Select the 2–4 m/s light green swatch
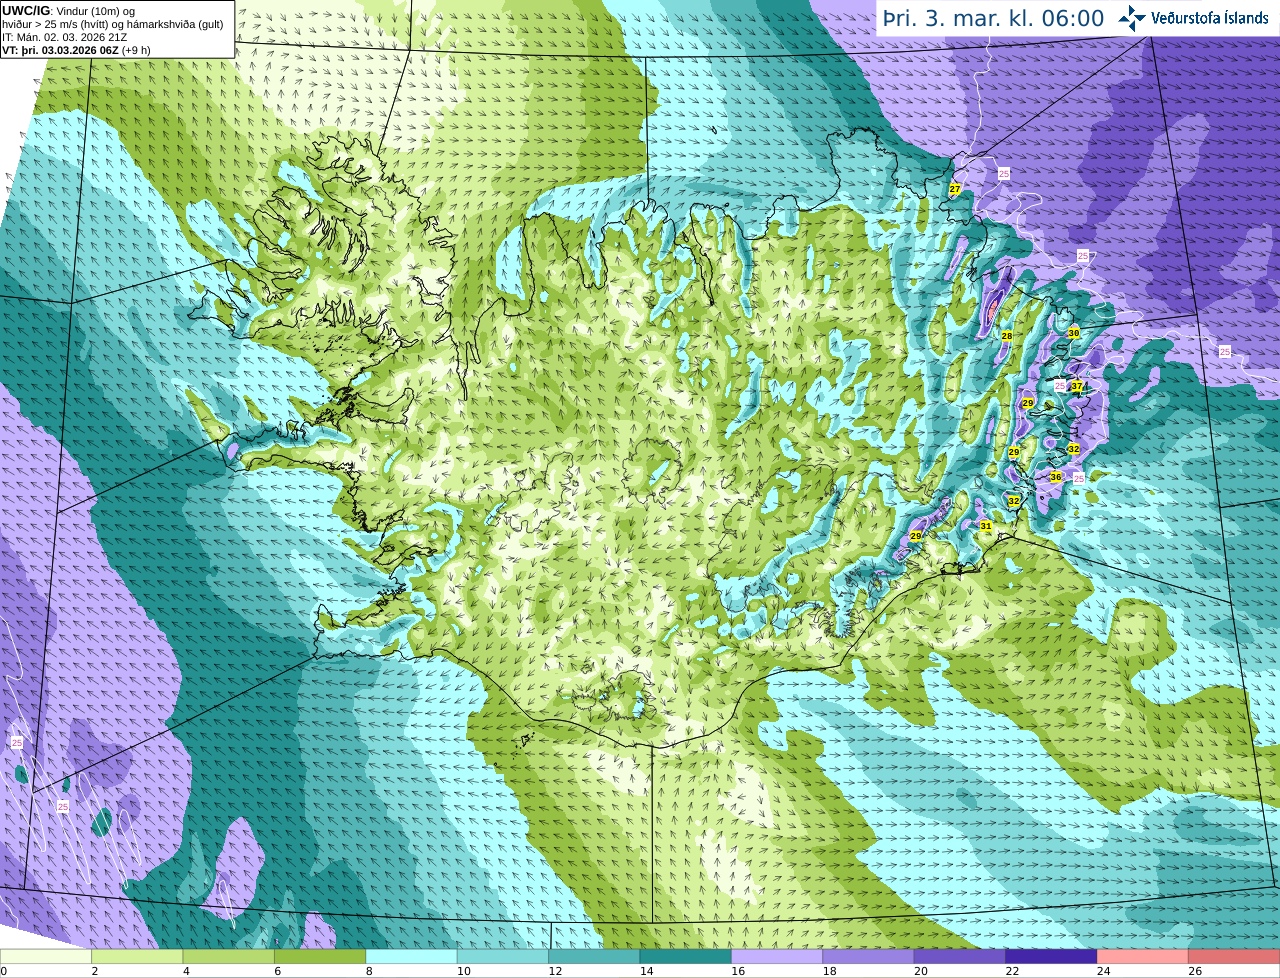Viewport: 1280px width, 978px height. [137, 956]
